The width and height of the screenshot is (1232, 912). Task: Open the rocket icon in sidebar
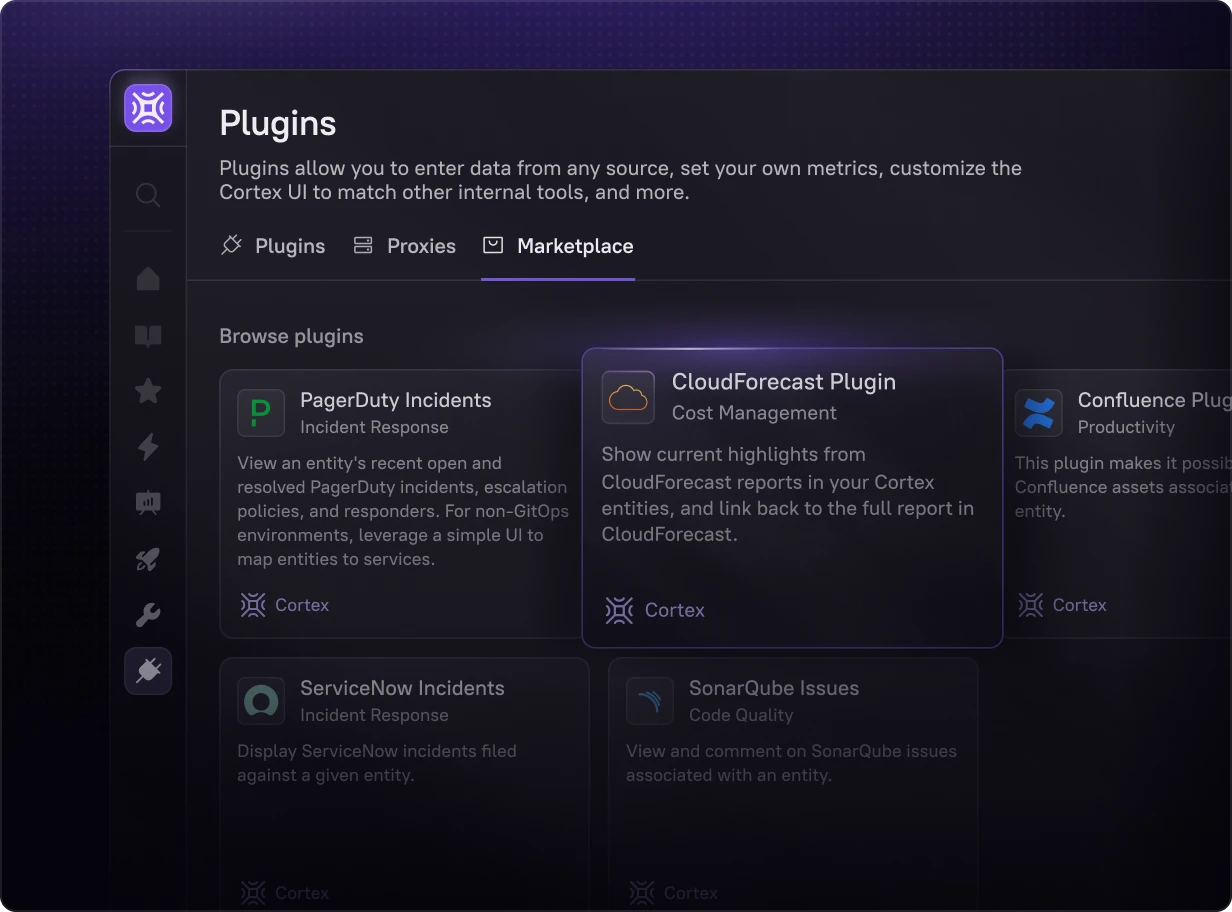point(148,559)
